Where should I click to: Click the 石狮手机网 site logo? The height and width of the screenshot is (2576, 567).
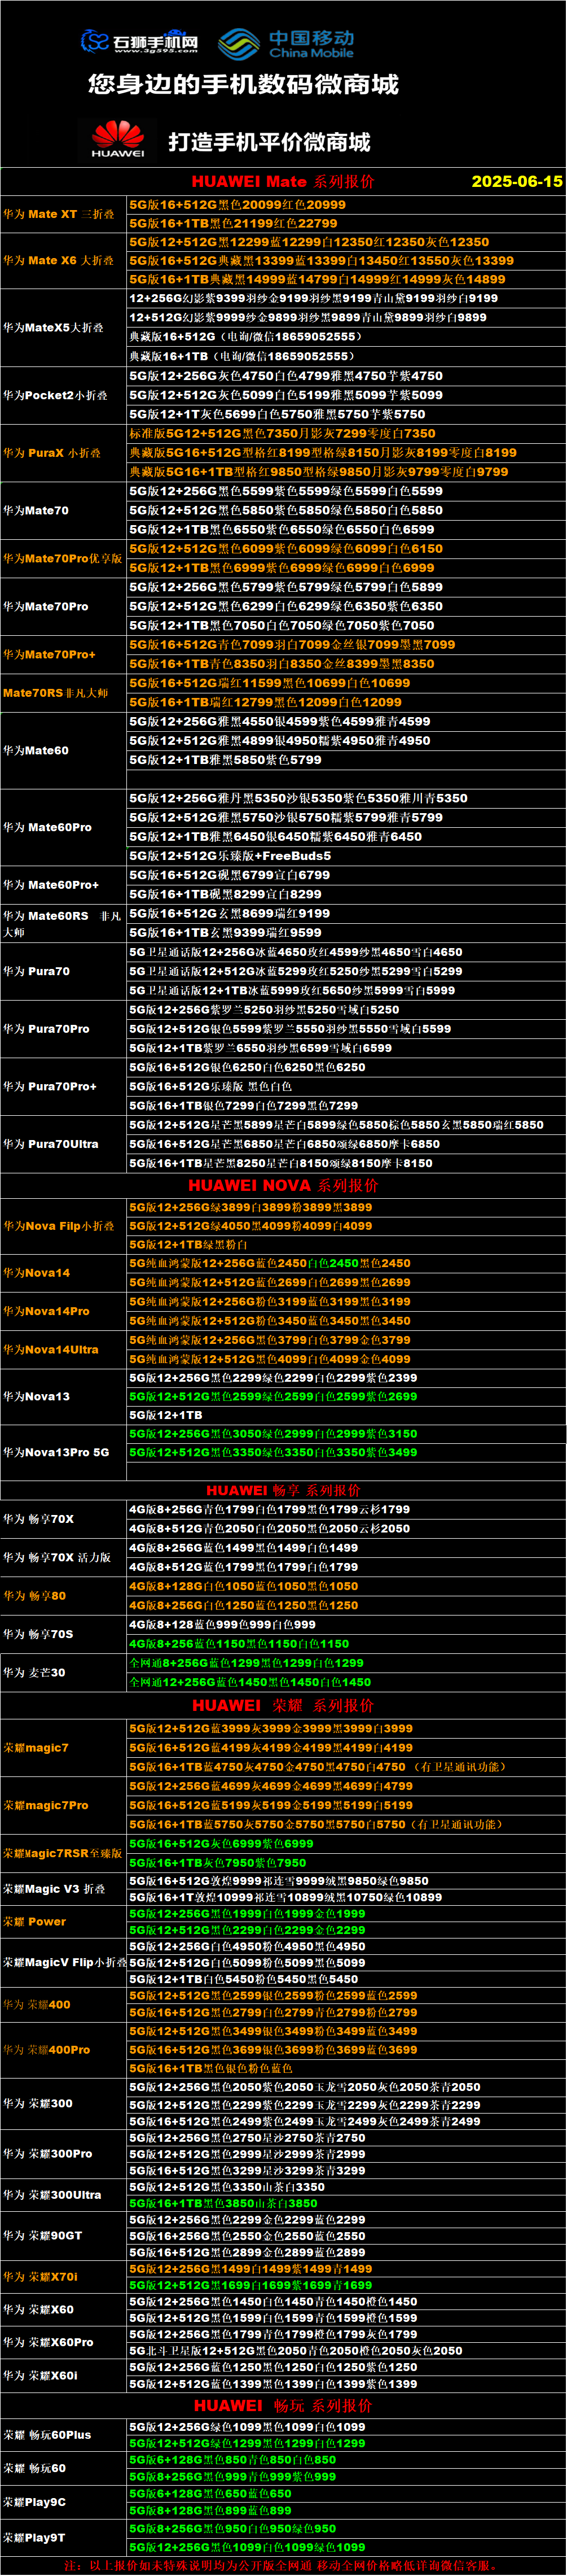coord(139,41)
